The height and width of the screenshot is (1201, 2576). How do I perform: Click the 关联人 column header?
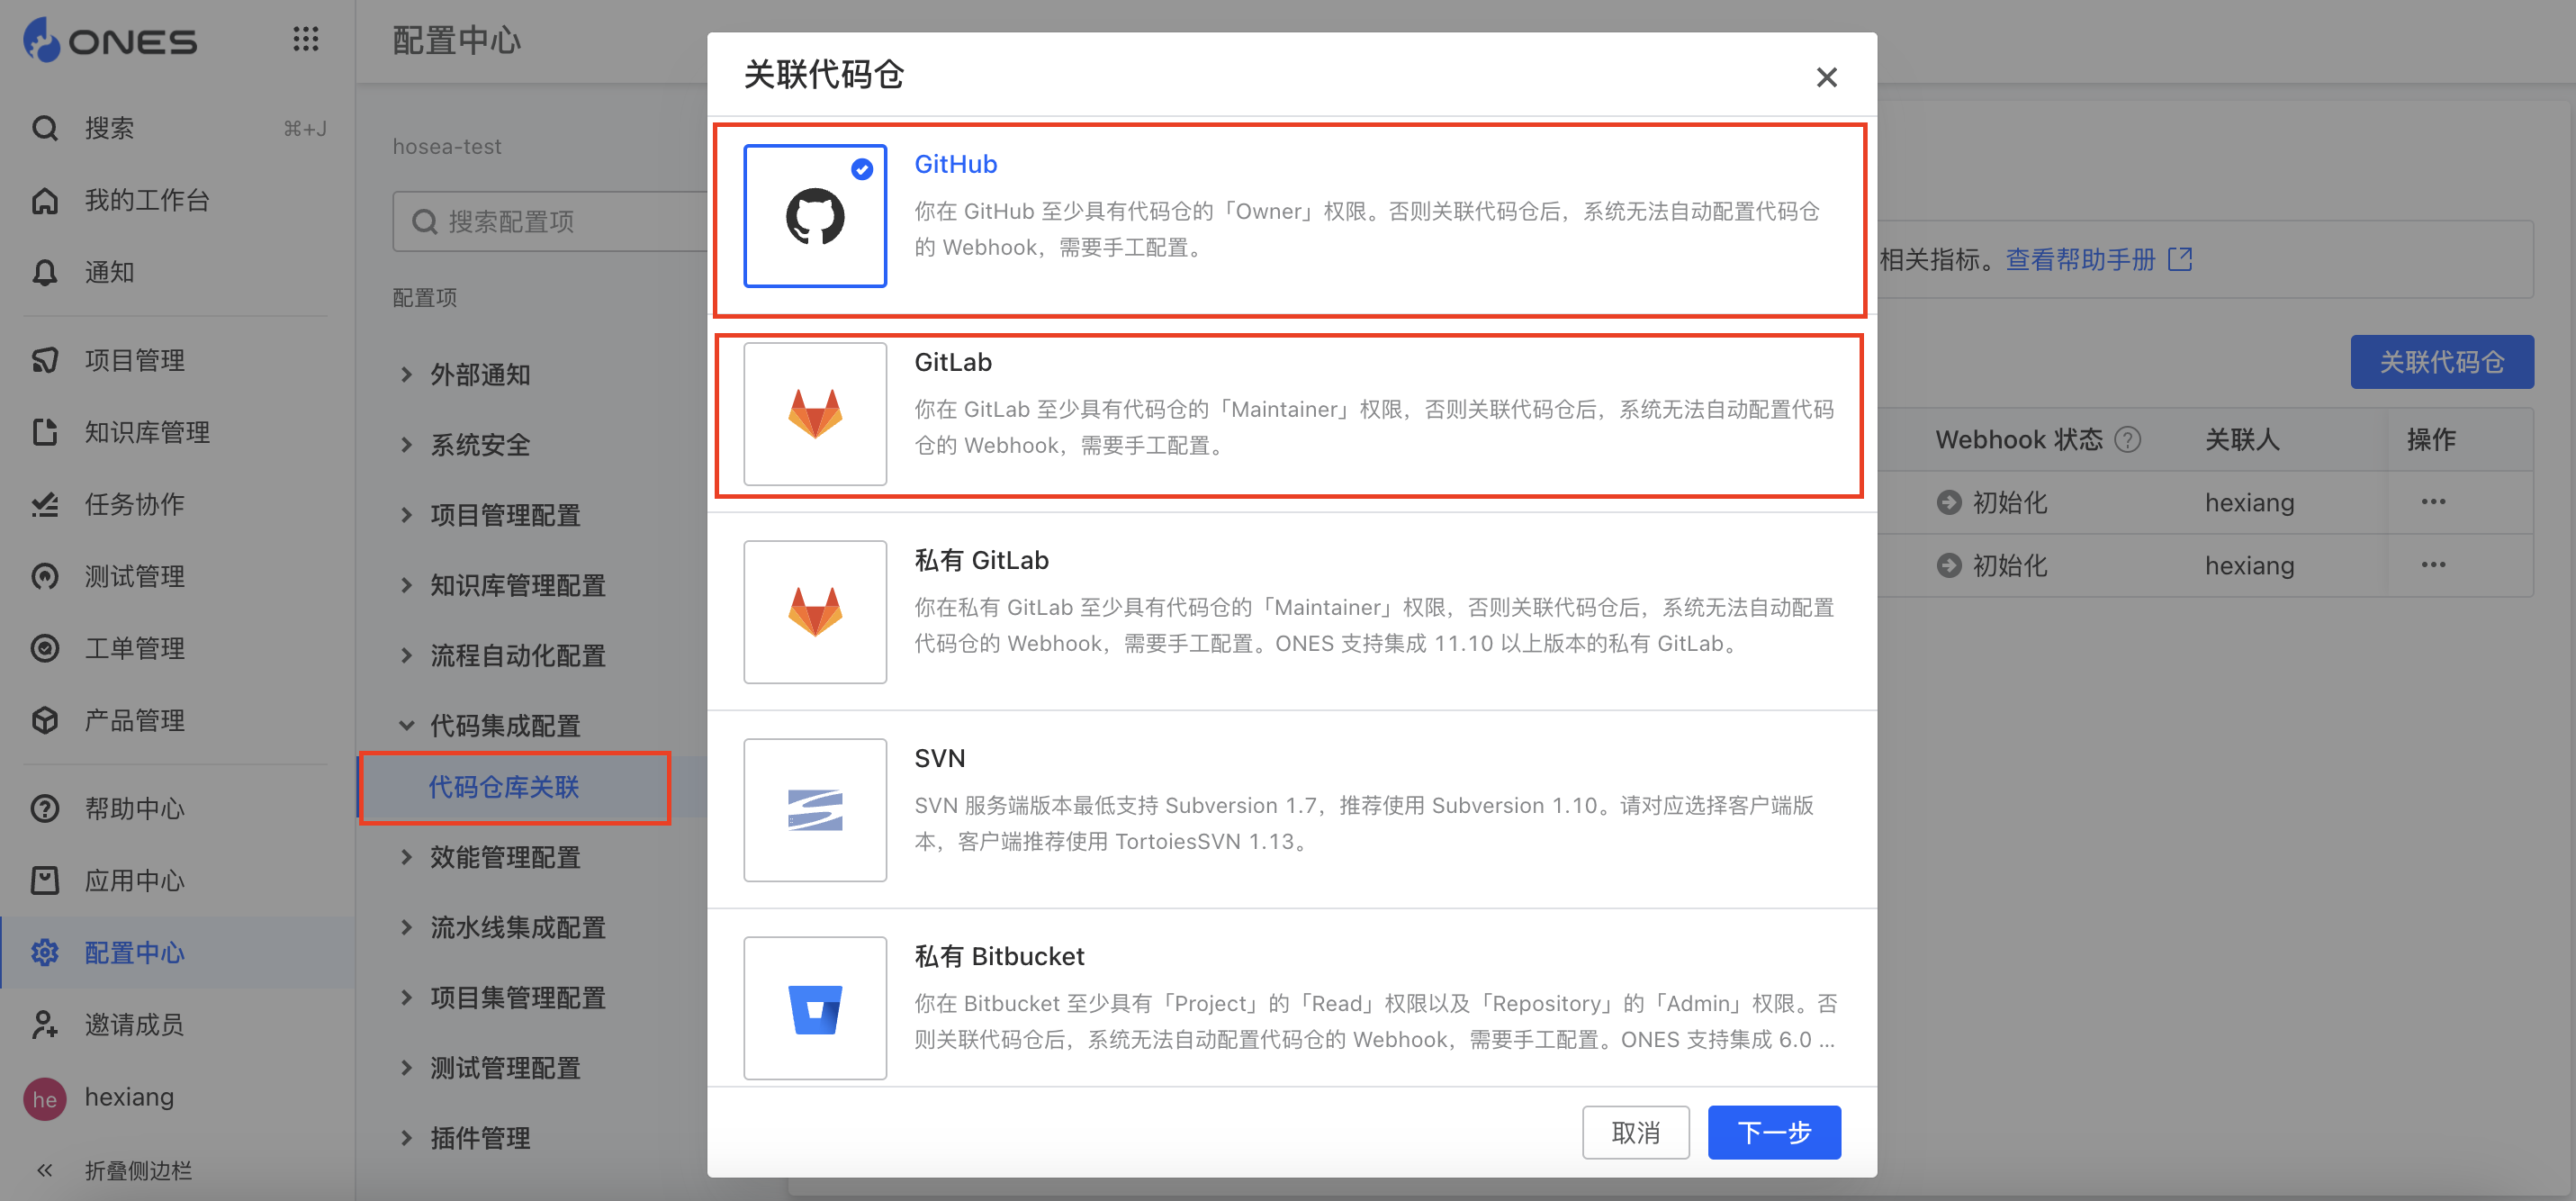tap(2242, 439)
